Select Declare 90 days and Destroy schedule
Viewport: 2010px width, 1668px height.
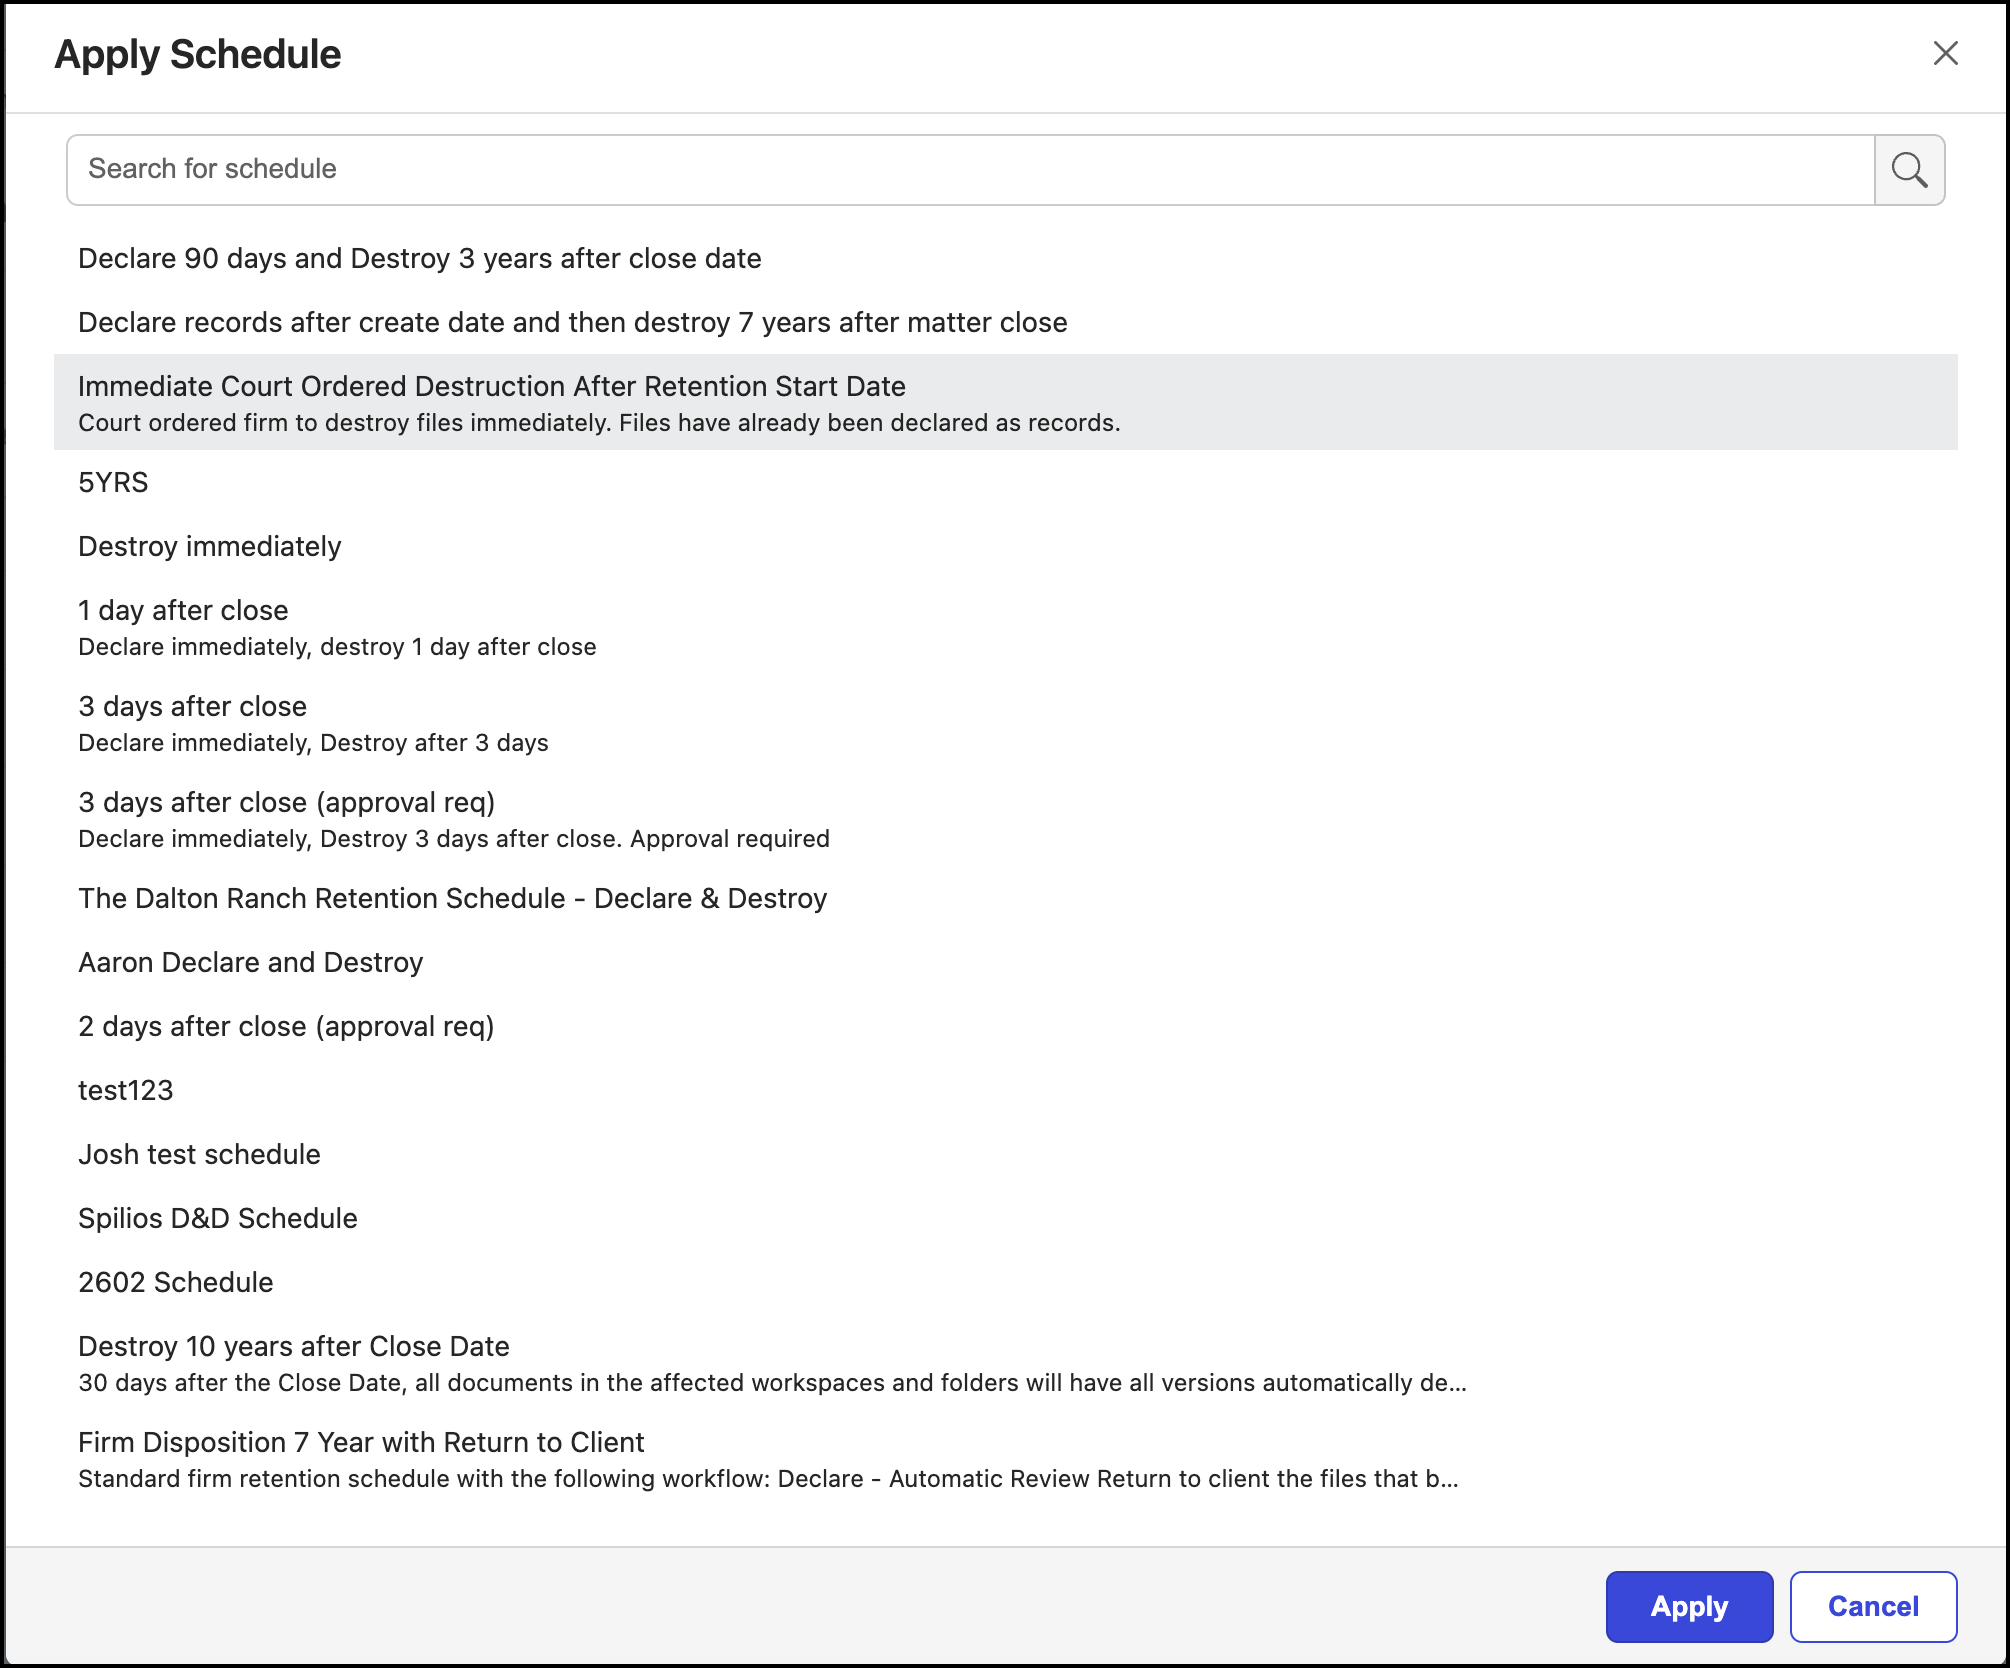[x=420, y=259]
